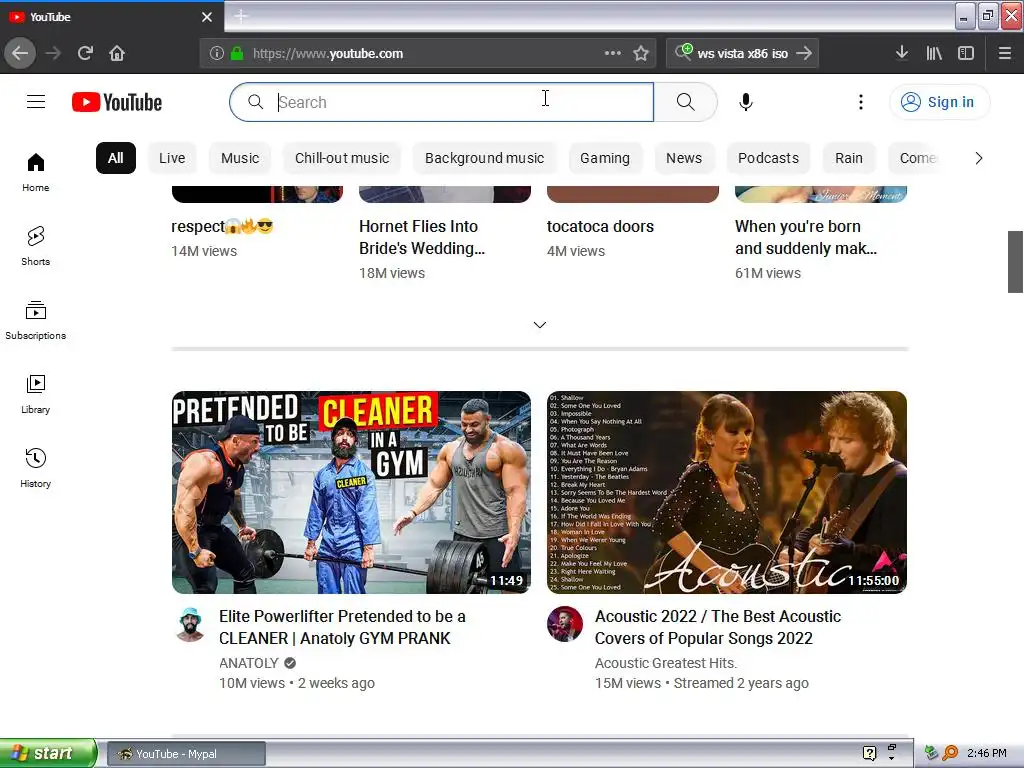Open the 'respect' short title
The height and width of the screenshot is (768, 1024).
tap(222, 227)
